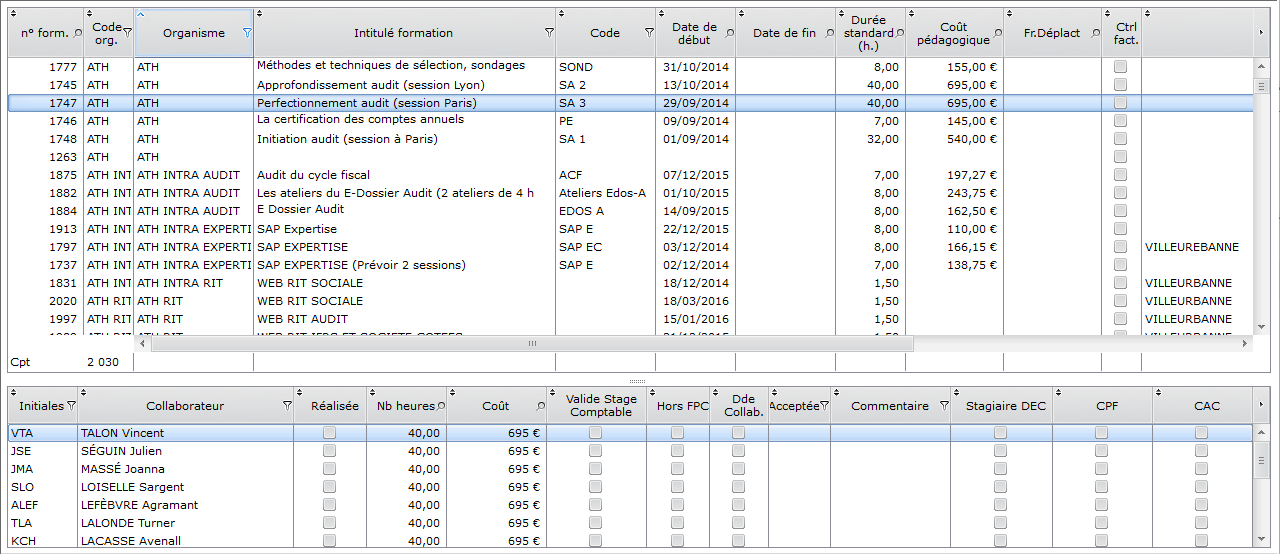Select 'La certification des comptes annuels' row
1280x554 pixels.
(x=630, y=121)
